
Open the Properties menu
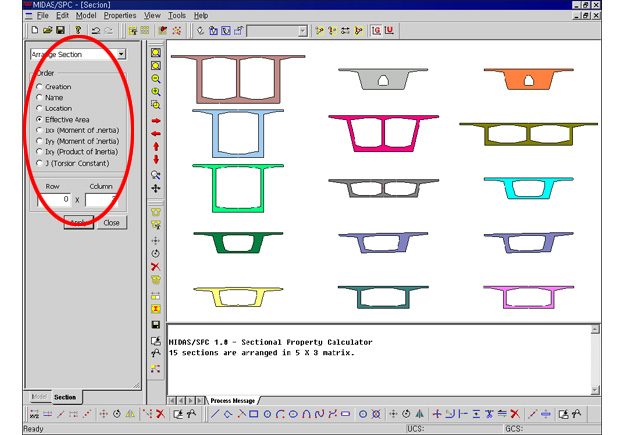point(120,16)
